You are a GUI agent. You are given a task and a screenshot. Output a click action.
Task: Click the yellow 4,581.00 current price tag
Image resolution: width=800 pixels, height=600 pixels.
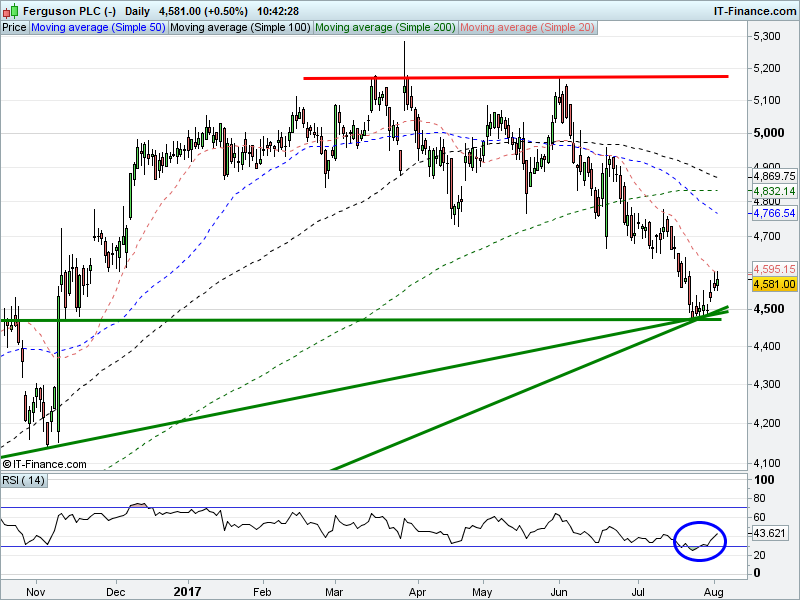pos(774,284)
